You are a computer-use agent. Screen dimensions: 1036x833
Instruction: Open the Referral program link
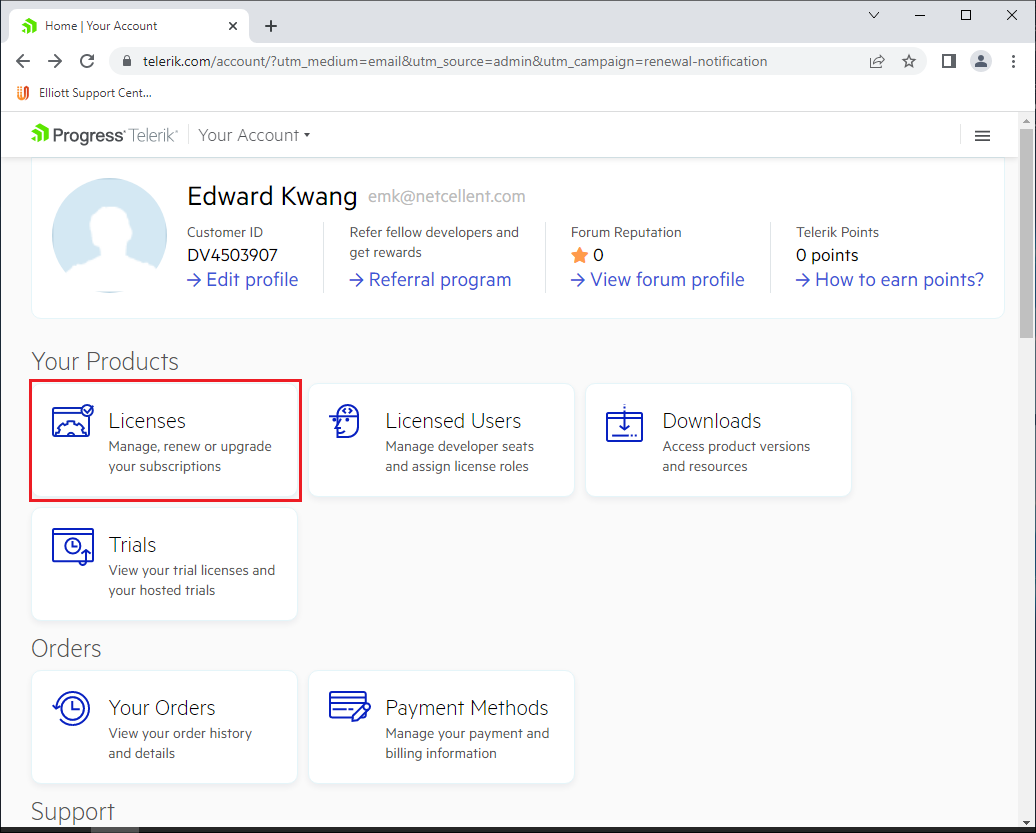click(430, 280)
